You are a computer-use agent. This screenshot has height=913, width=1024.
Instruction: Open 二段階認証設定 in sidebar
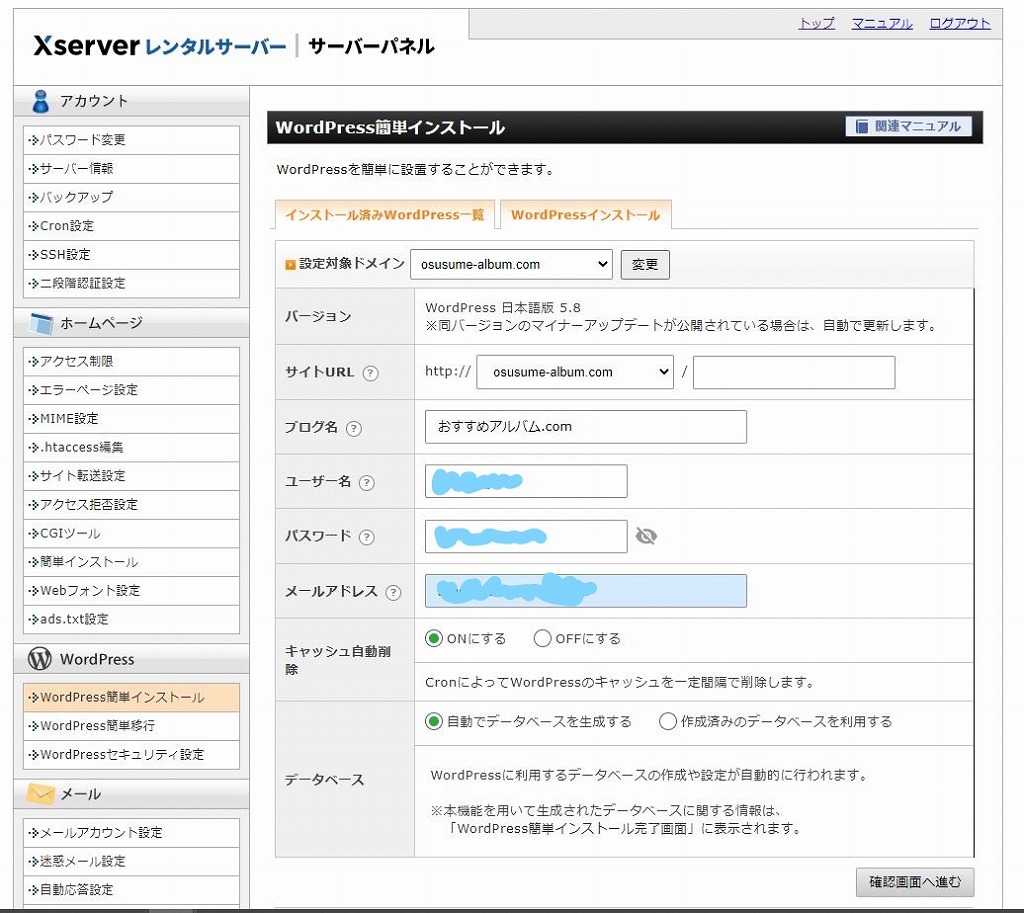coord(131,283)
